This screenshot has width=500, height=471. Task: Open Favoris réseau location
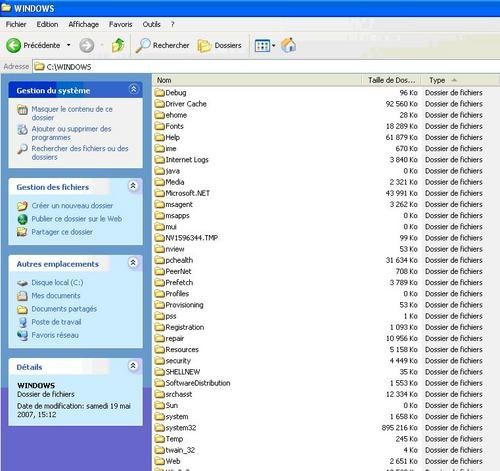tap(55, 335)
